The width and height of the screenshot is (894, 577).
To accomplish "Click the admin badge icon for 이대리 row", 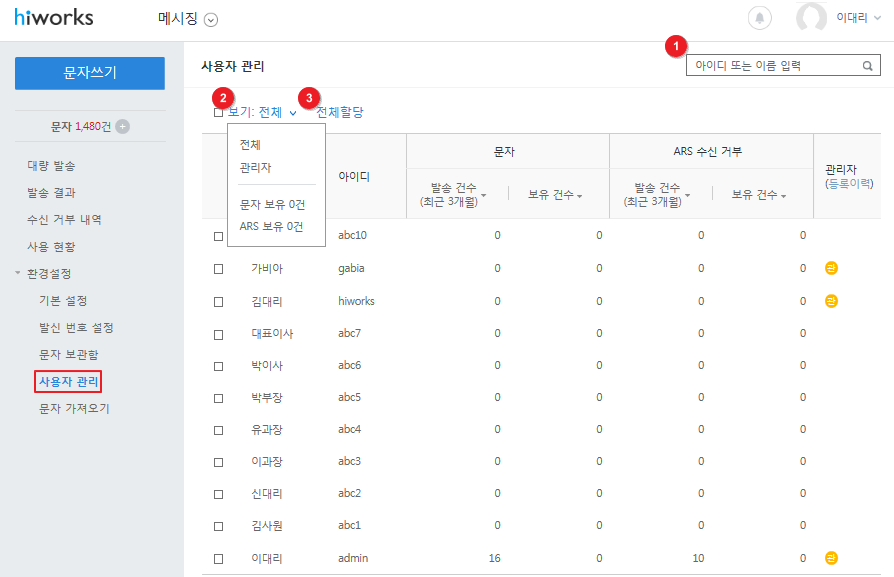I will 830,557.
